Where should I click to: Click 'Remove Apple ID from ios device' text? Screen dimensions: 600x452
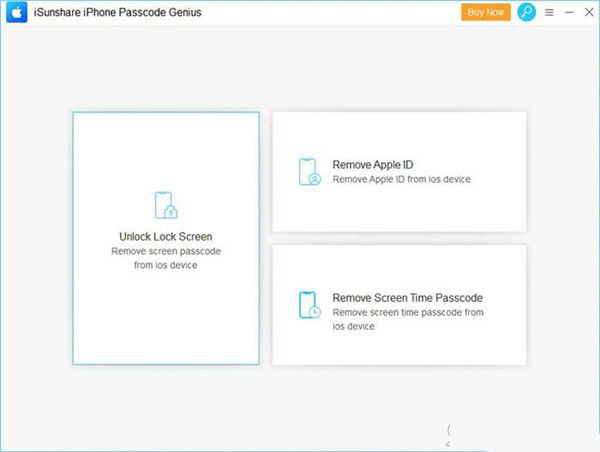coord(401,179)
